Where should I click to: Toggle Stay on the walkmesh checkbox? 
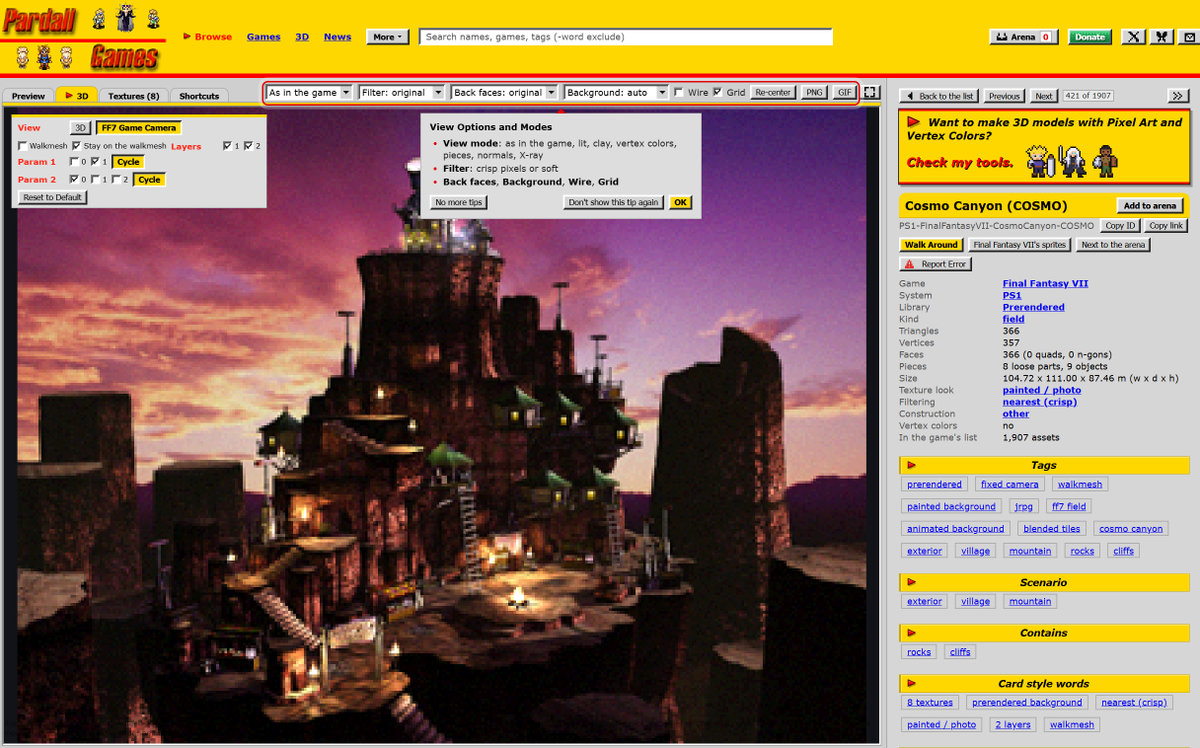[77, 146]
